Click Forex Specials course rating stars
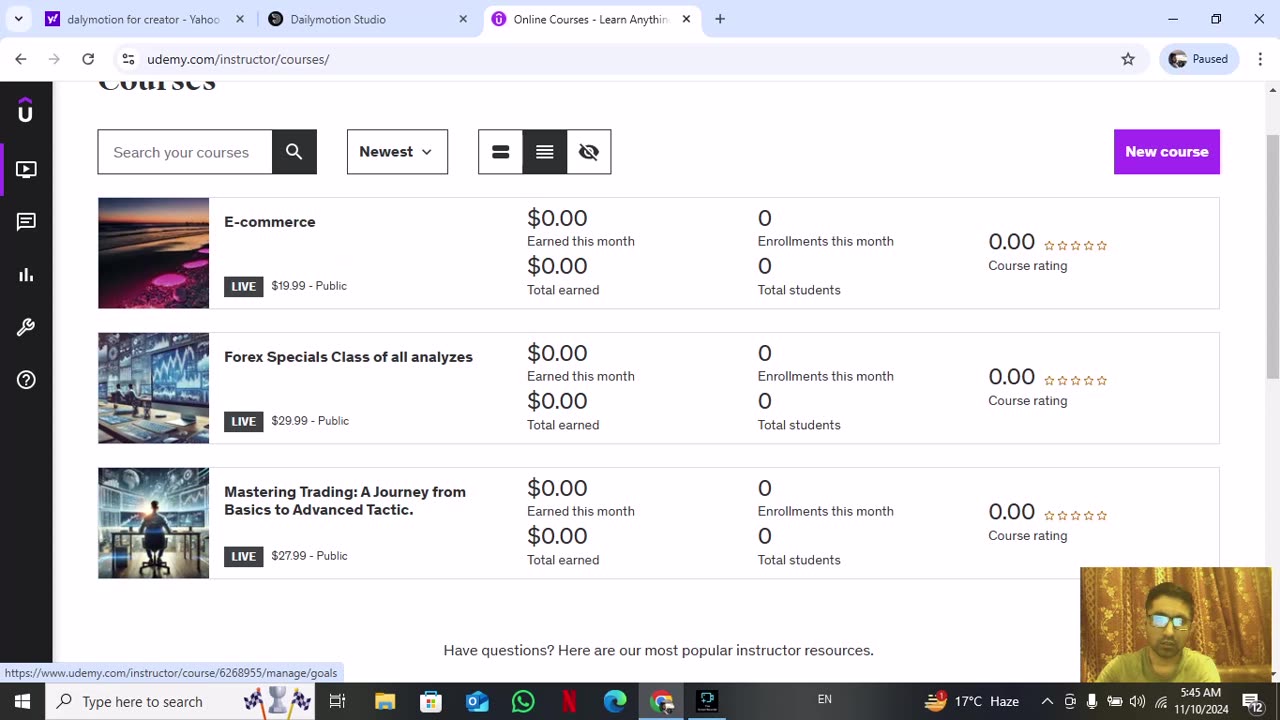The width and height of the screenshot is (1280, 720). coord(1076,380)
